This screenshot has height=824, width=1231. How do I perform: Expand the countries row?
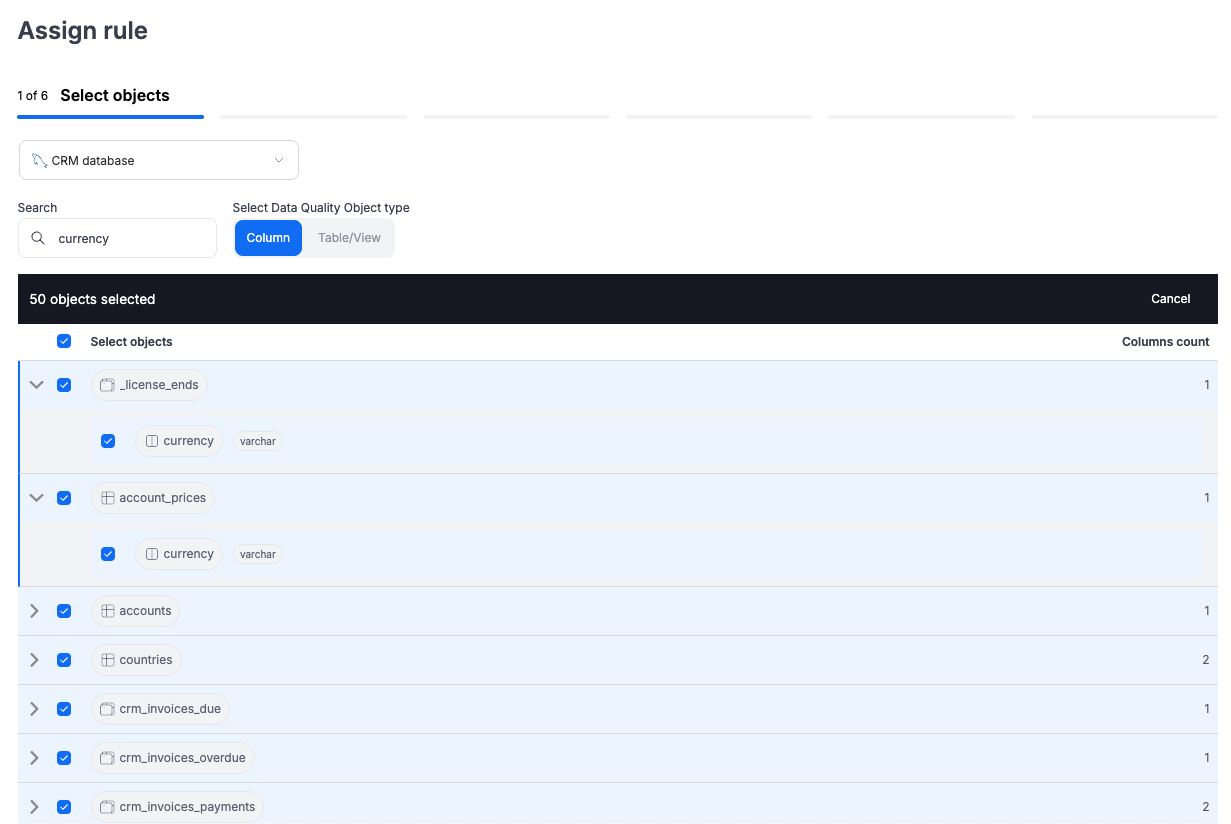(x=34, y=660)
